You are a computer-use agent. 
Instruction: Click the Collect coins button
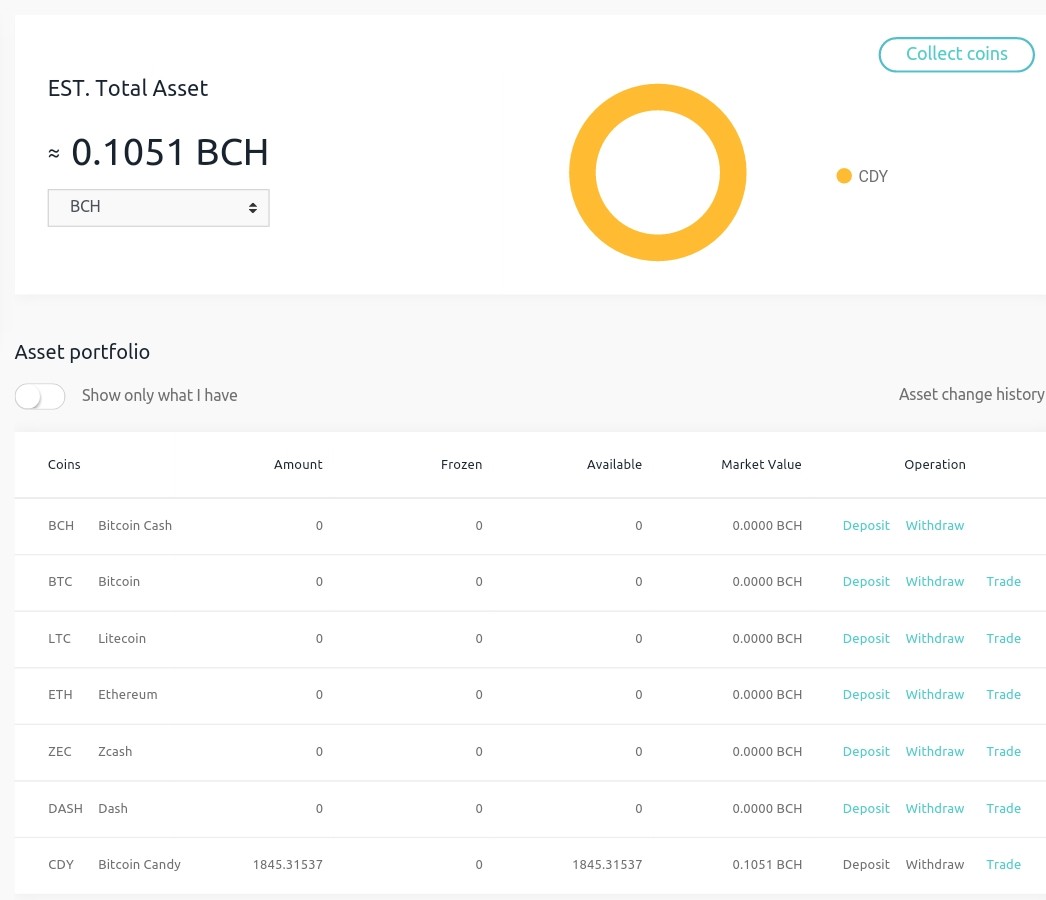click(956, 55)
